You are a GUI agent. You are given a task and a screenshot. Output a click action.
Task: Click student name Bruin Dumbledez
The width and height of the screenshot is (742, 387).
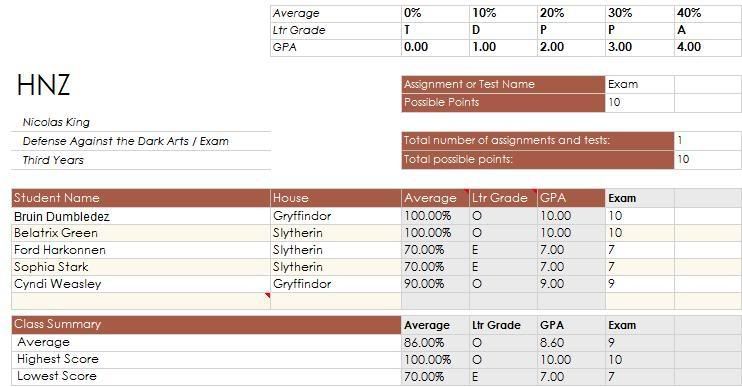(62, 216)
